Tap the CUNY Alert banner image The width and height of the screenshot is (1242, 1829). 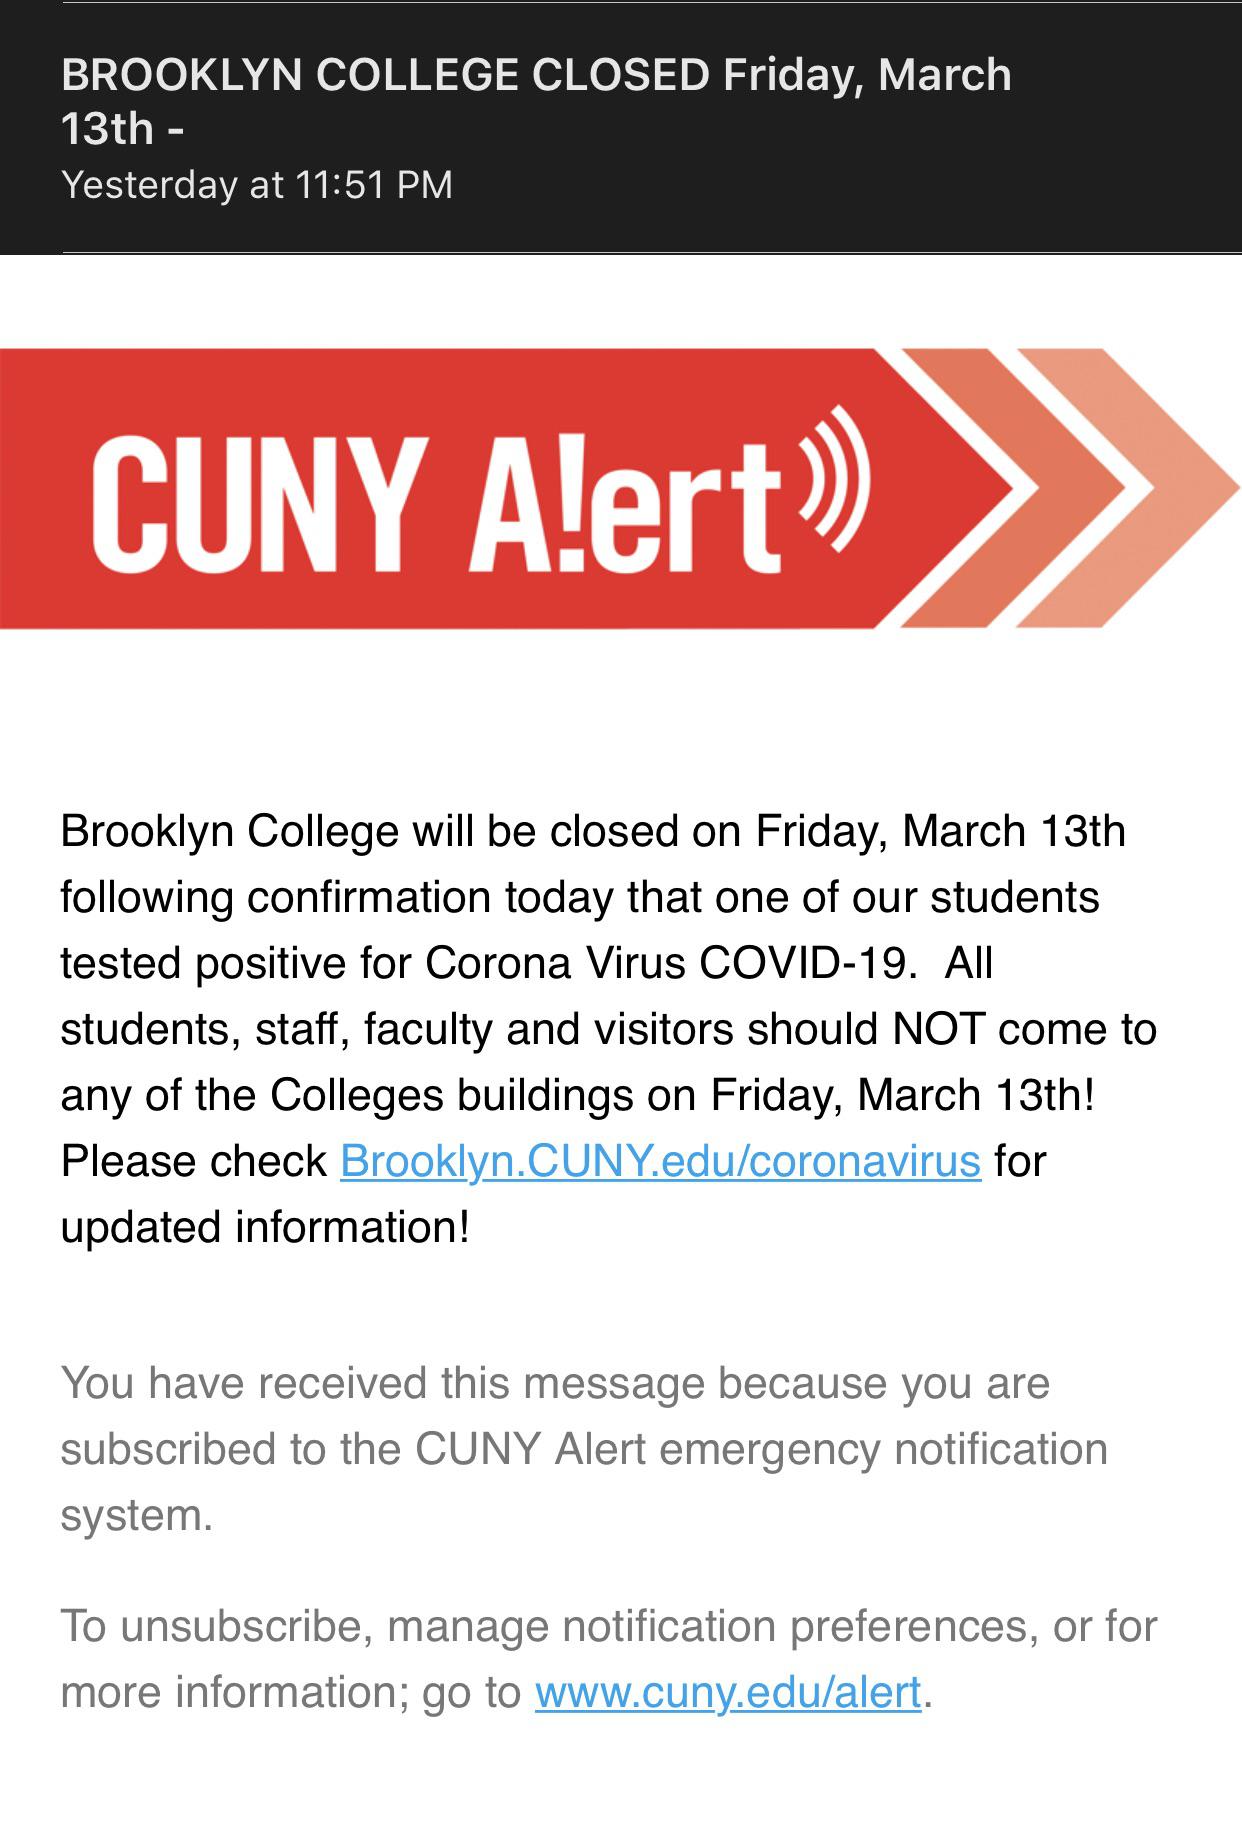[x=620, y=488]
